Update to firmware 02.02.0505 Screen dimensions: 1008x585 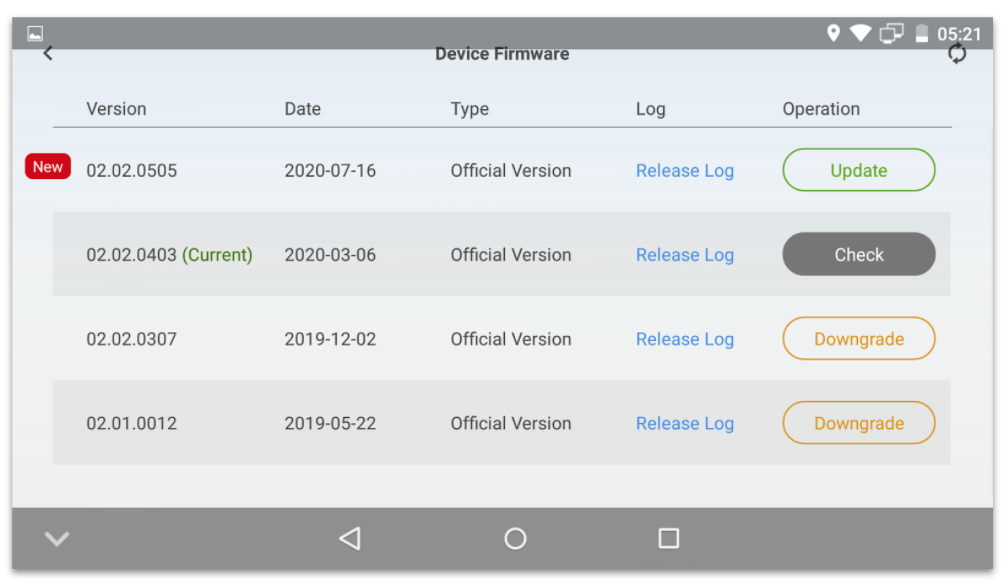coord(858,170)
